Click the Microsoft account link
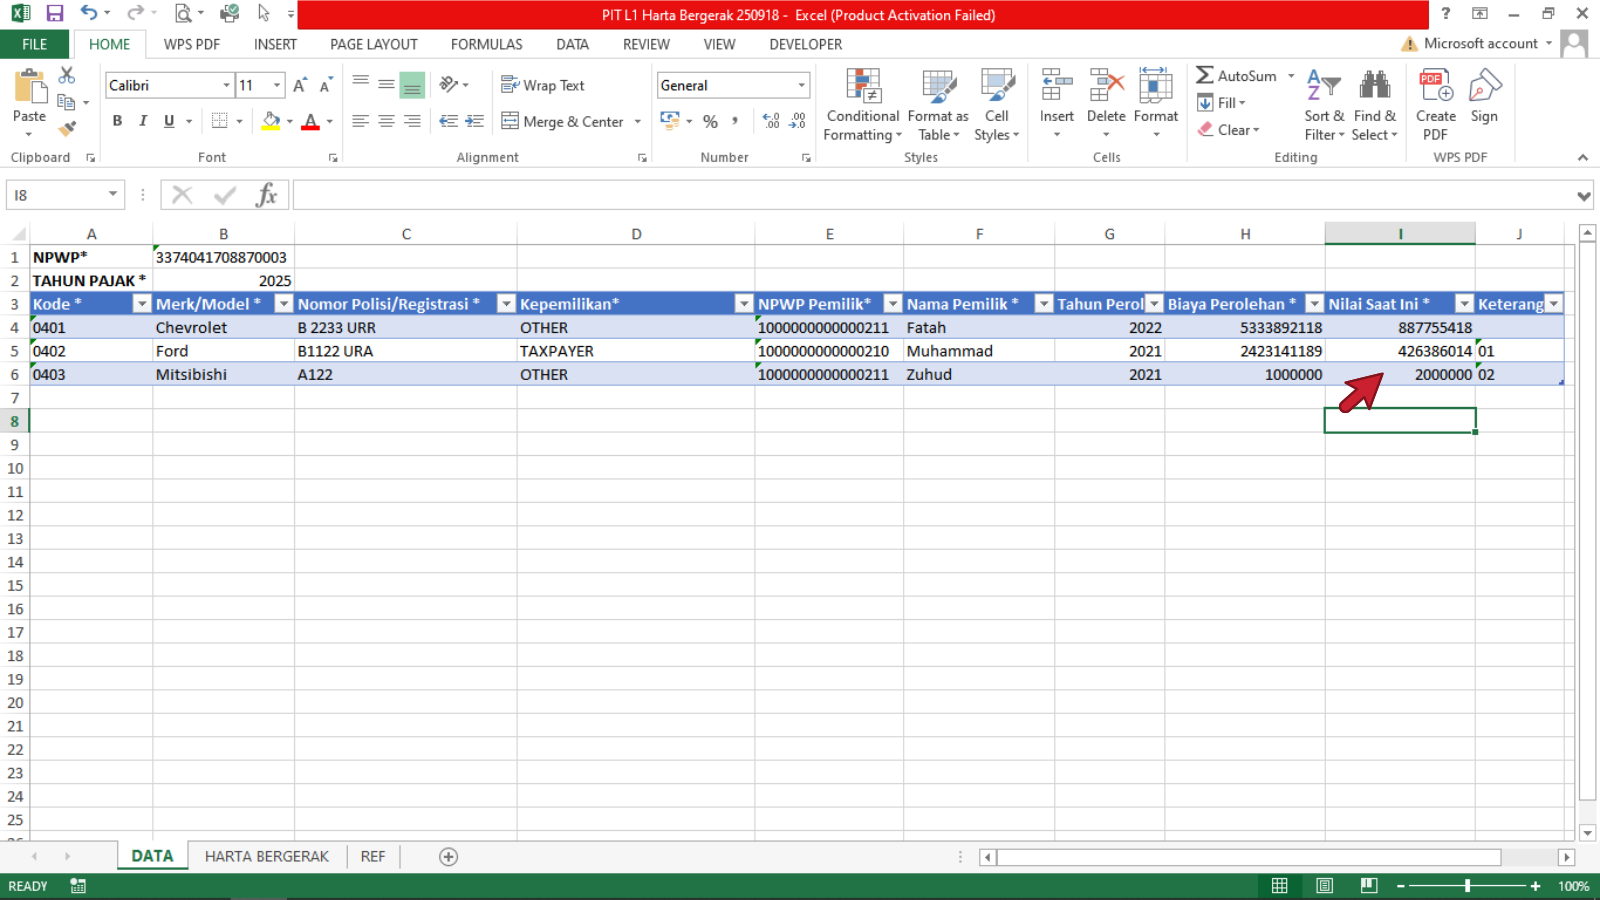This screenshot has height=900, width=1600. click(1480, 44)
